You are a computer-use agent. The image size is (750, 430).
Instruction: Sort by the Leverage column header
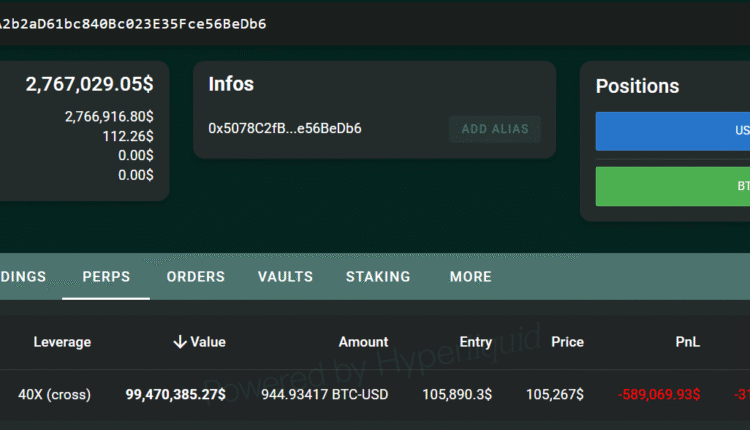[62, 342]
